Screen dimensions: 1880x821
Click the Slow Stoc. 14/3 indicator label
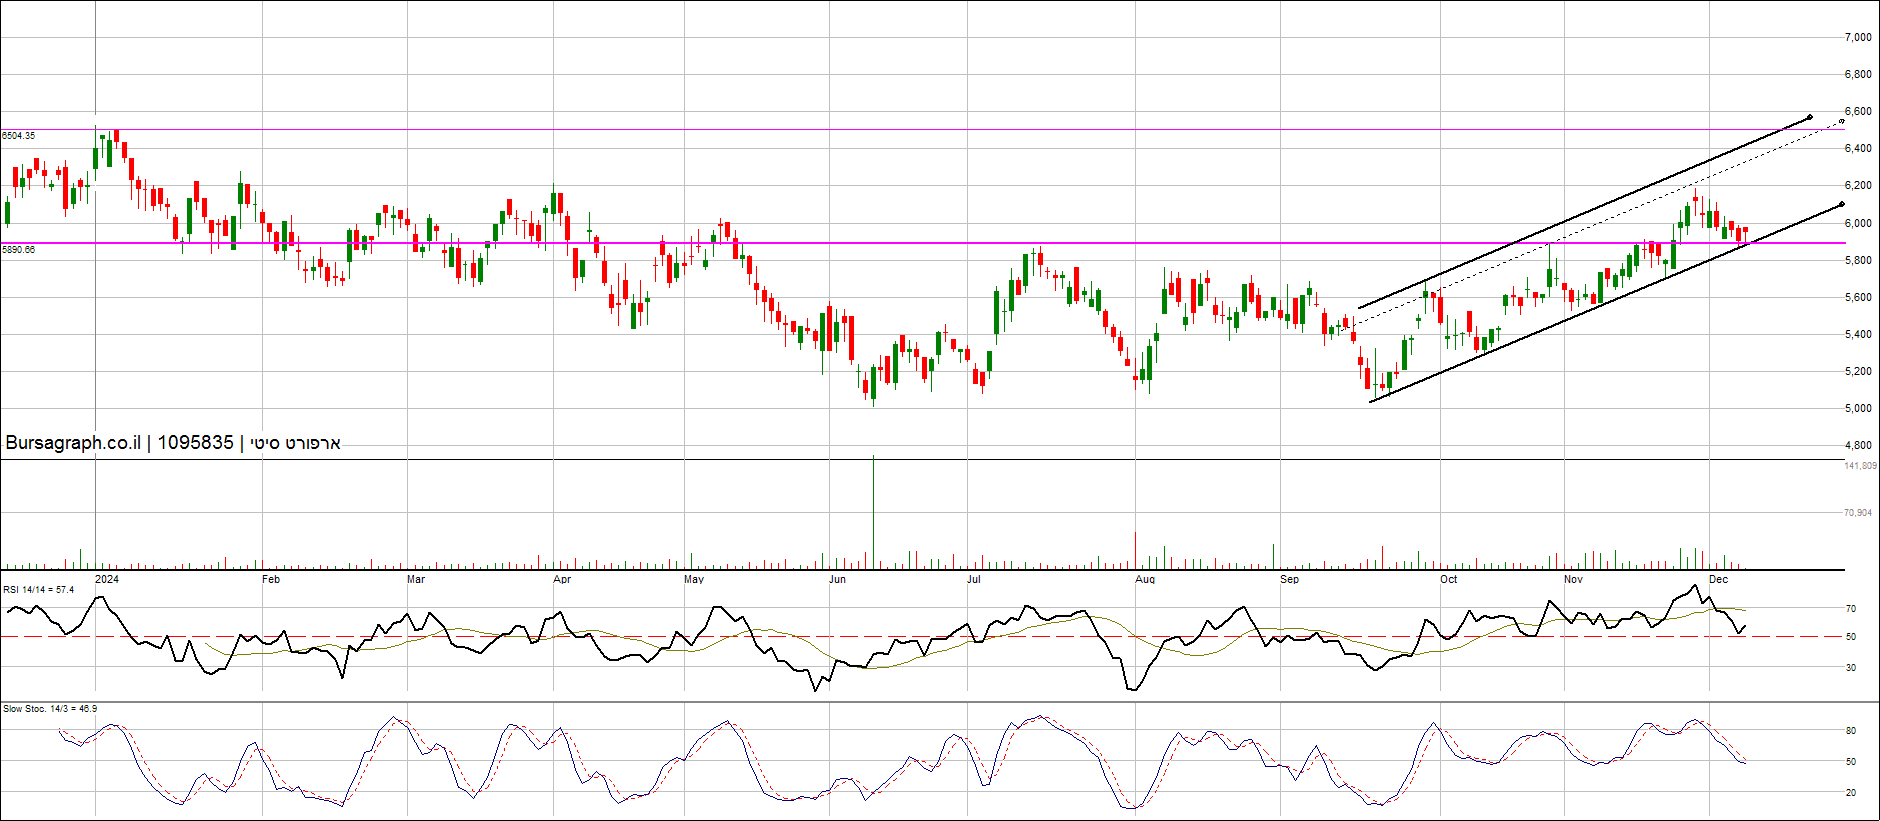[x=50, y=709]
